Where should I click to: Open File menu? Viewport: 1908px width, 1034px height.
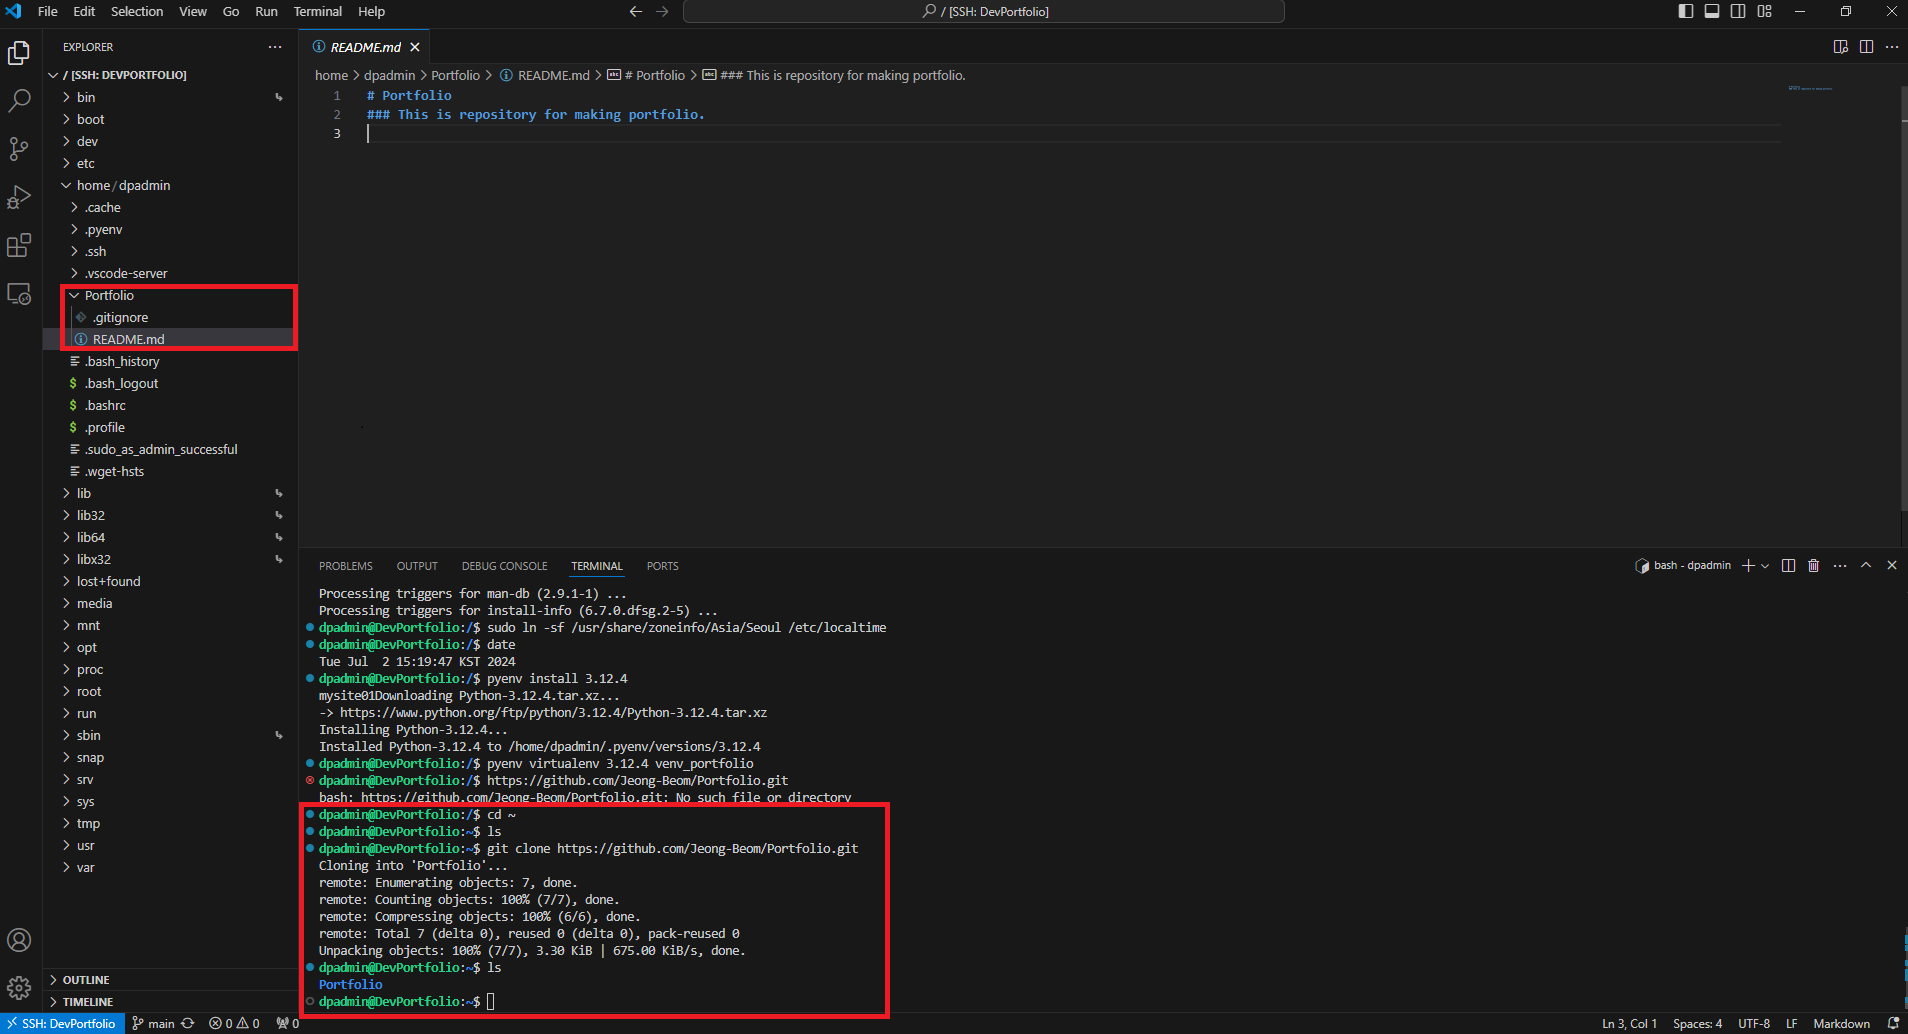click(47, 12)
